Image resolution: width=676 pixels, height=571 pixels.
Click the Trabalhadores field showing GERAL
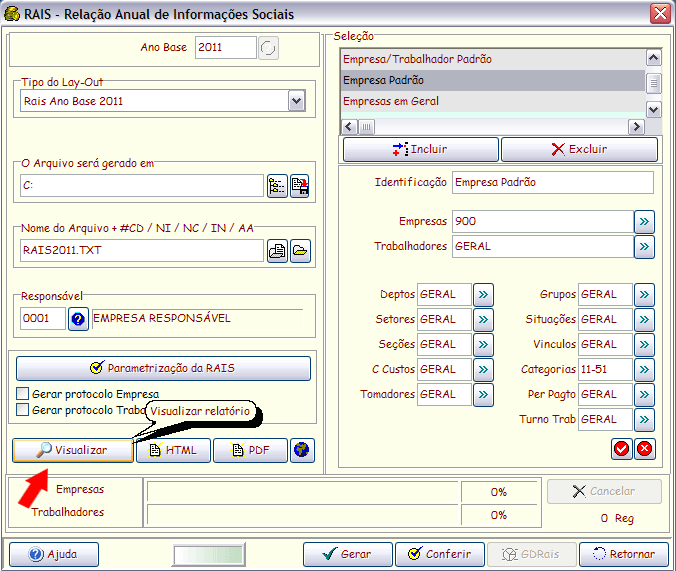click(543, 247)
